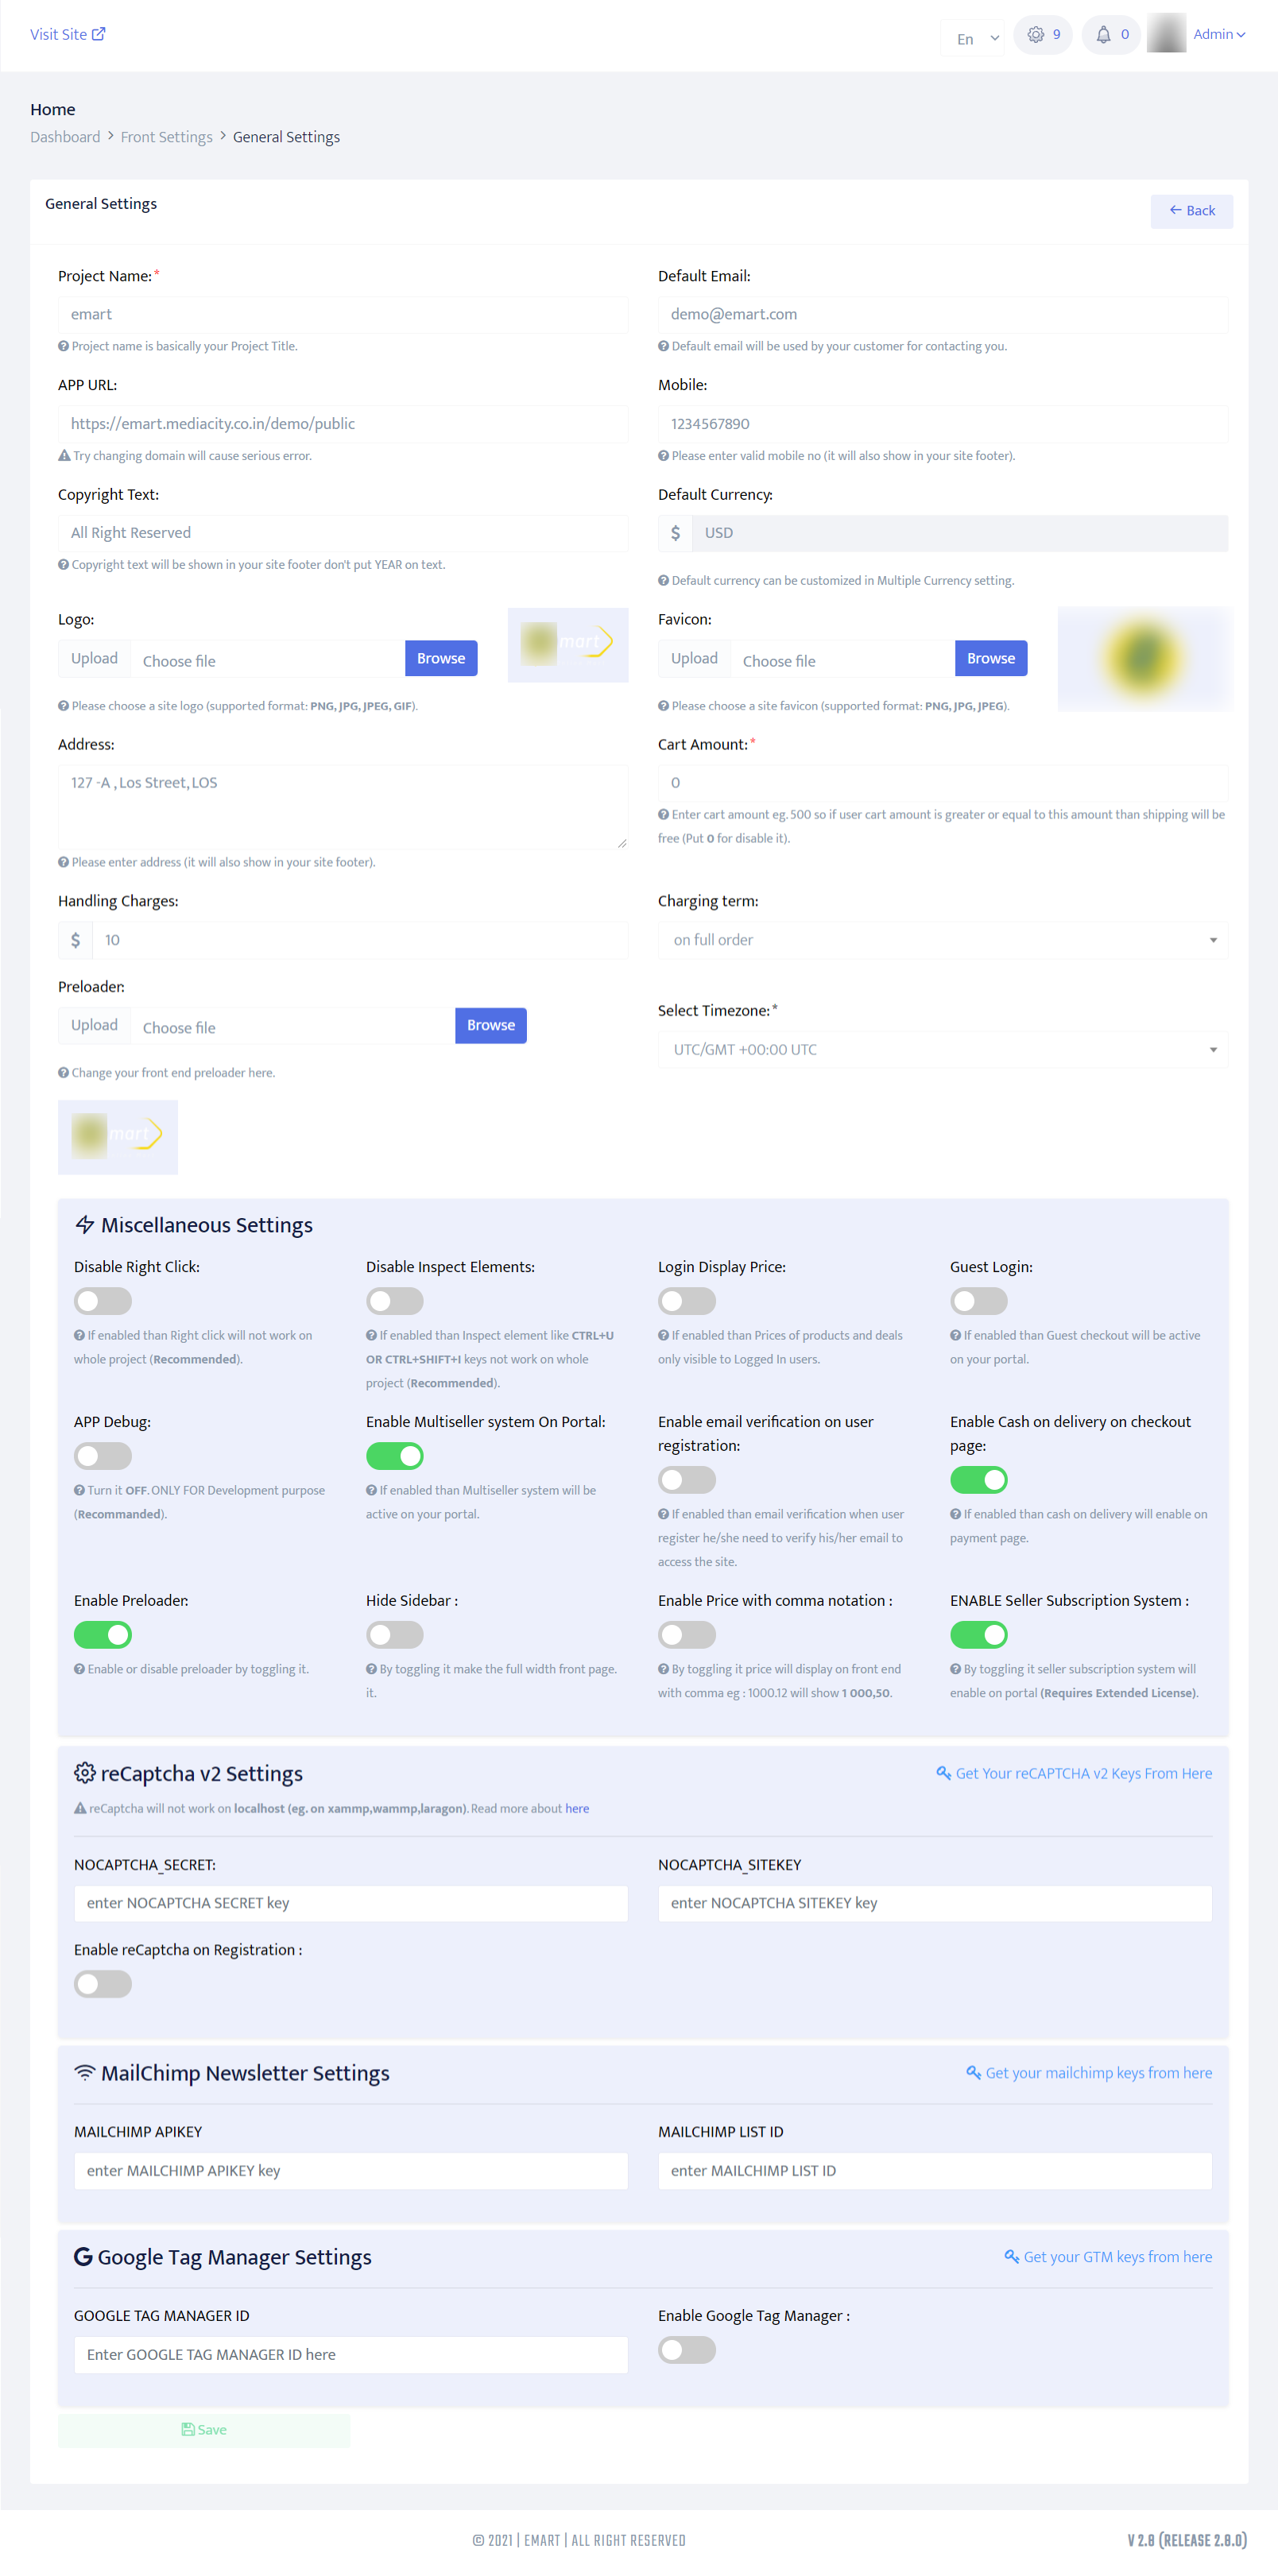Click the Visit Site external link icon
The image size is (1278, 2576).
point(98,34)
